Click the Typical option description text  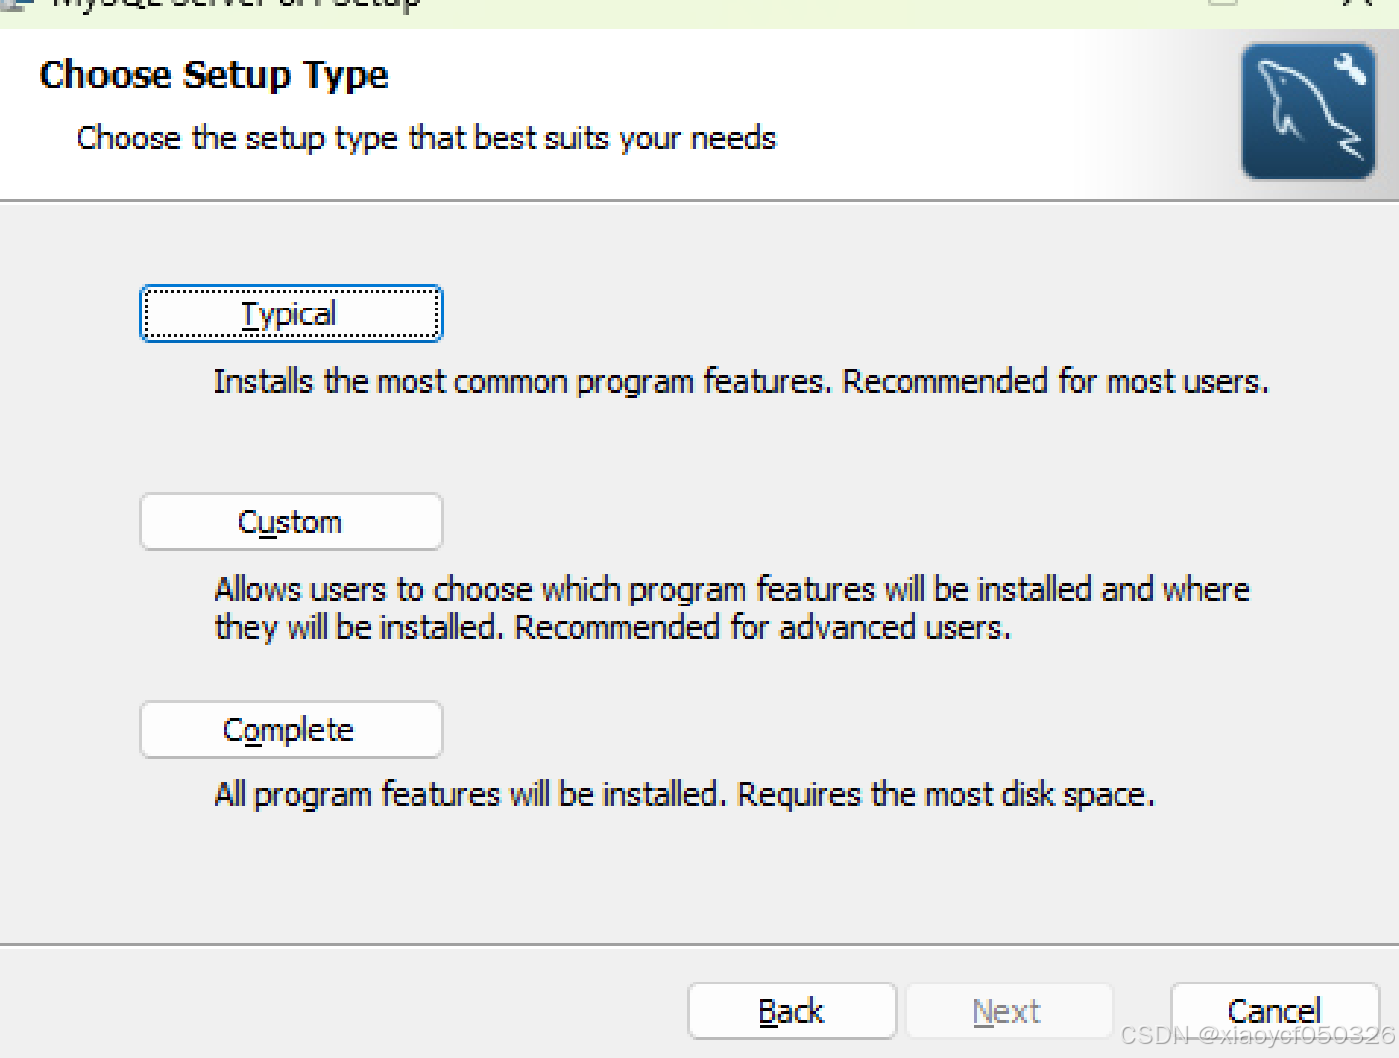[741, 382]
